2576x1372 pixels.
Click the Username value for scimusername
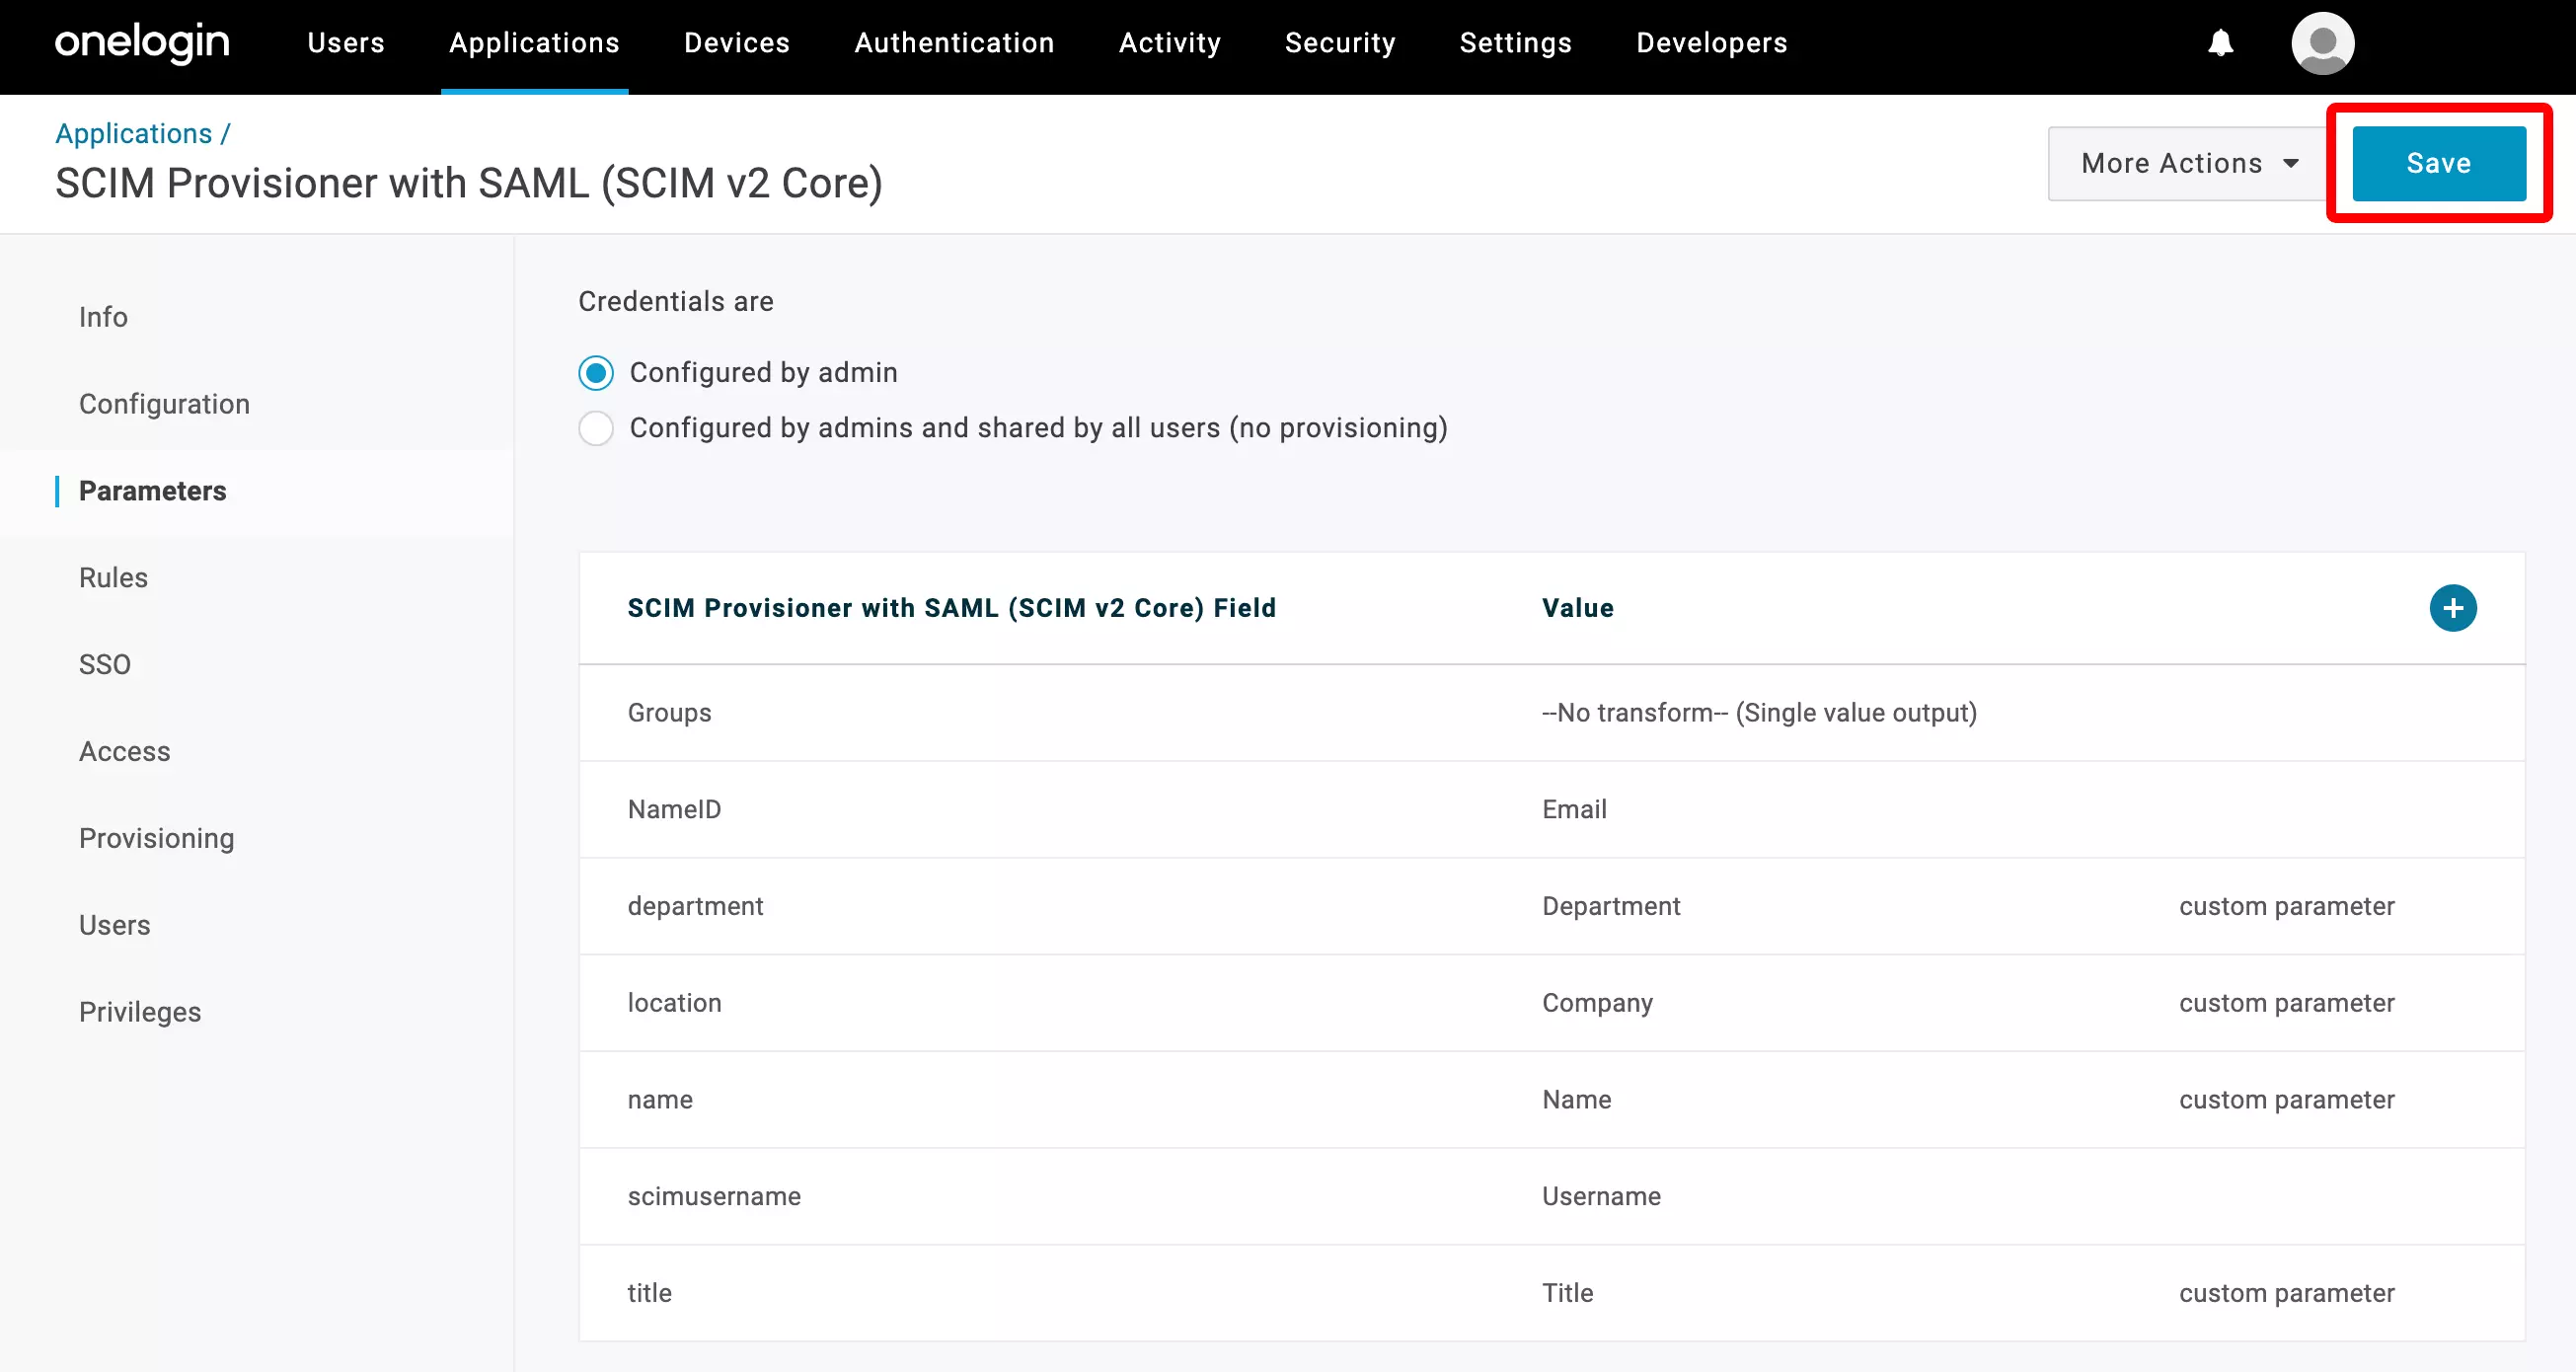point(1601,1197)
